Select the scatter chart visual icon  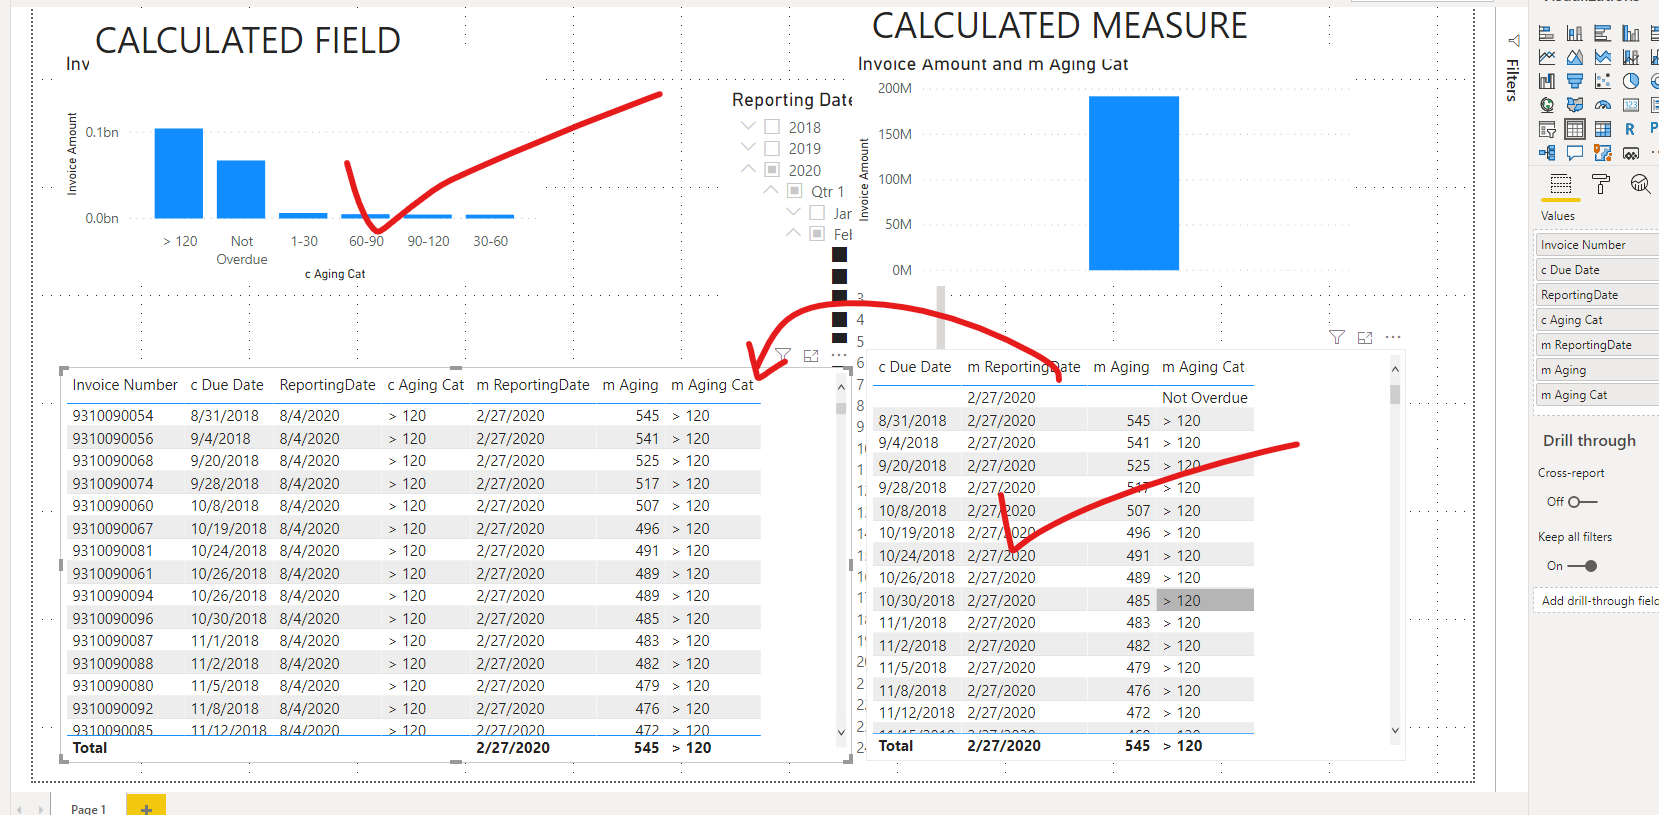coord(1603,81)
